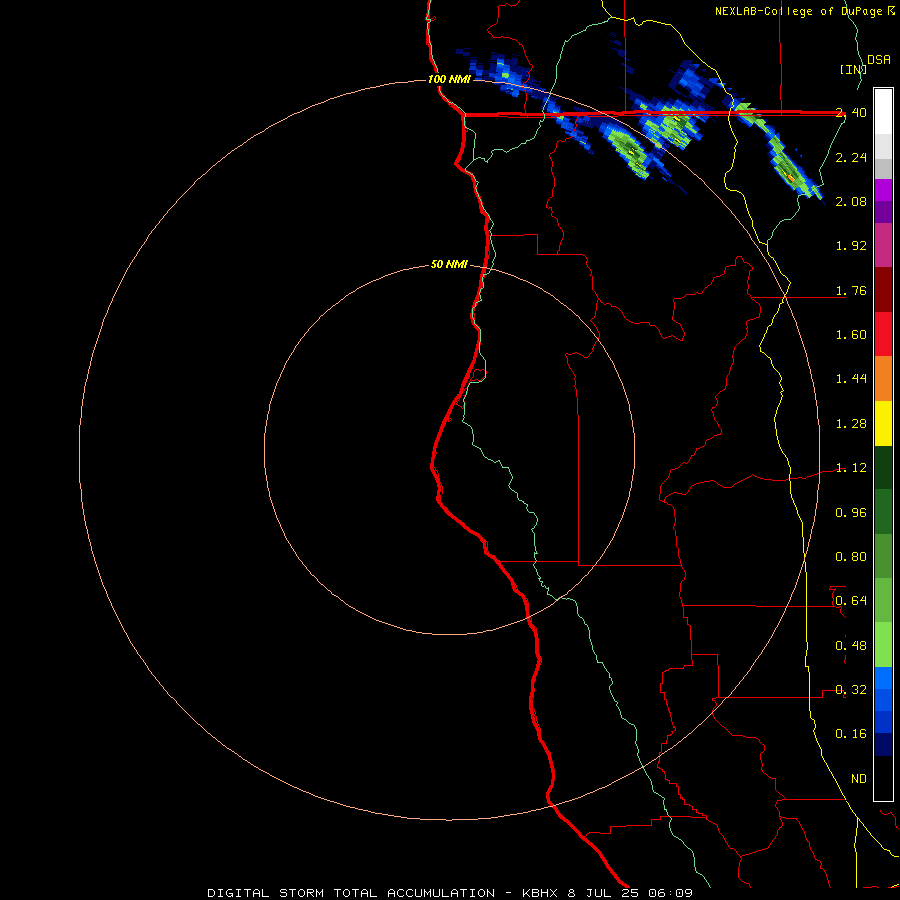Pick the pink legend swatch near 1.92
This screenshot has width=900, height=900.
coord(883,245)
